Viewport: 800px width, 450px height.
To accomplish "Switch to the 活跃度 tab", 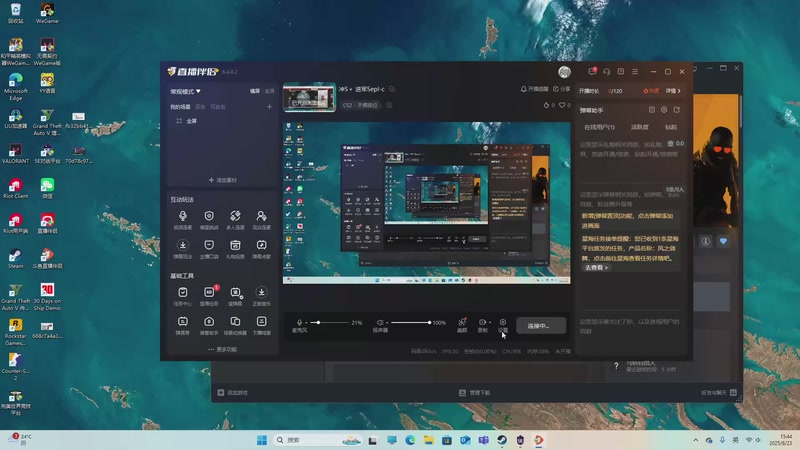I will coord(640,127).
